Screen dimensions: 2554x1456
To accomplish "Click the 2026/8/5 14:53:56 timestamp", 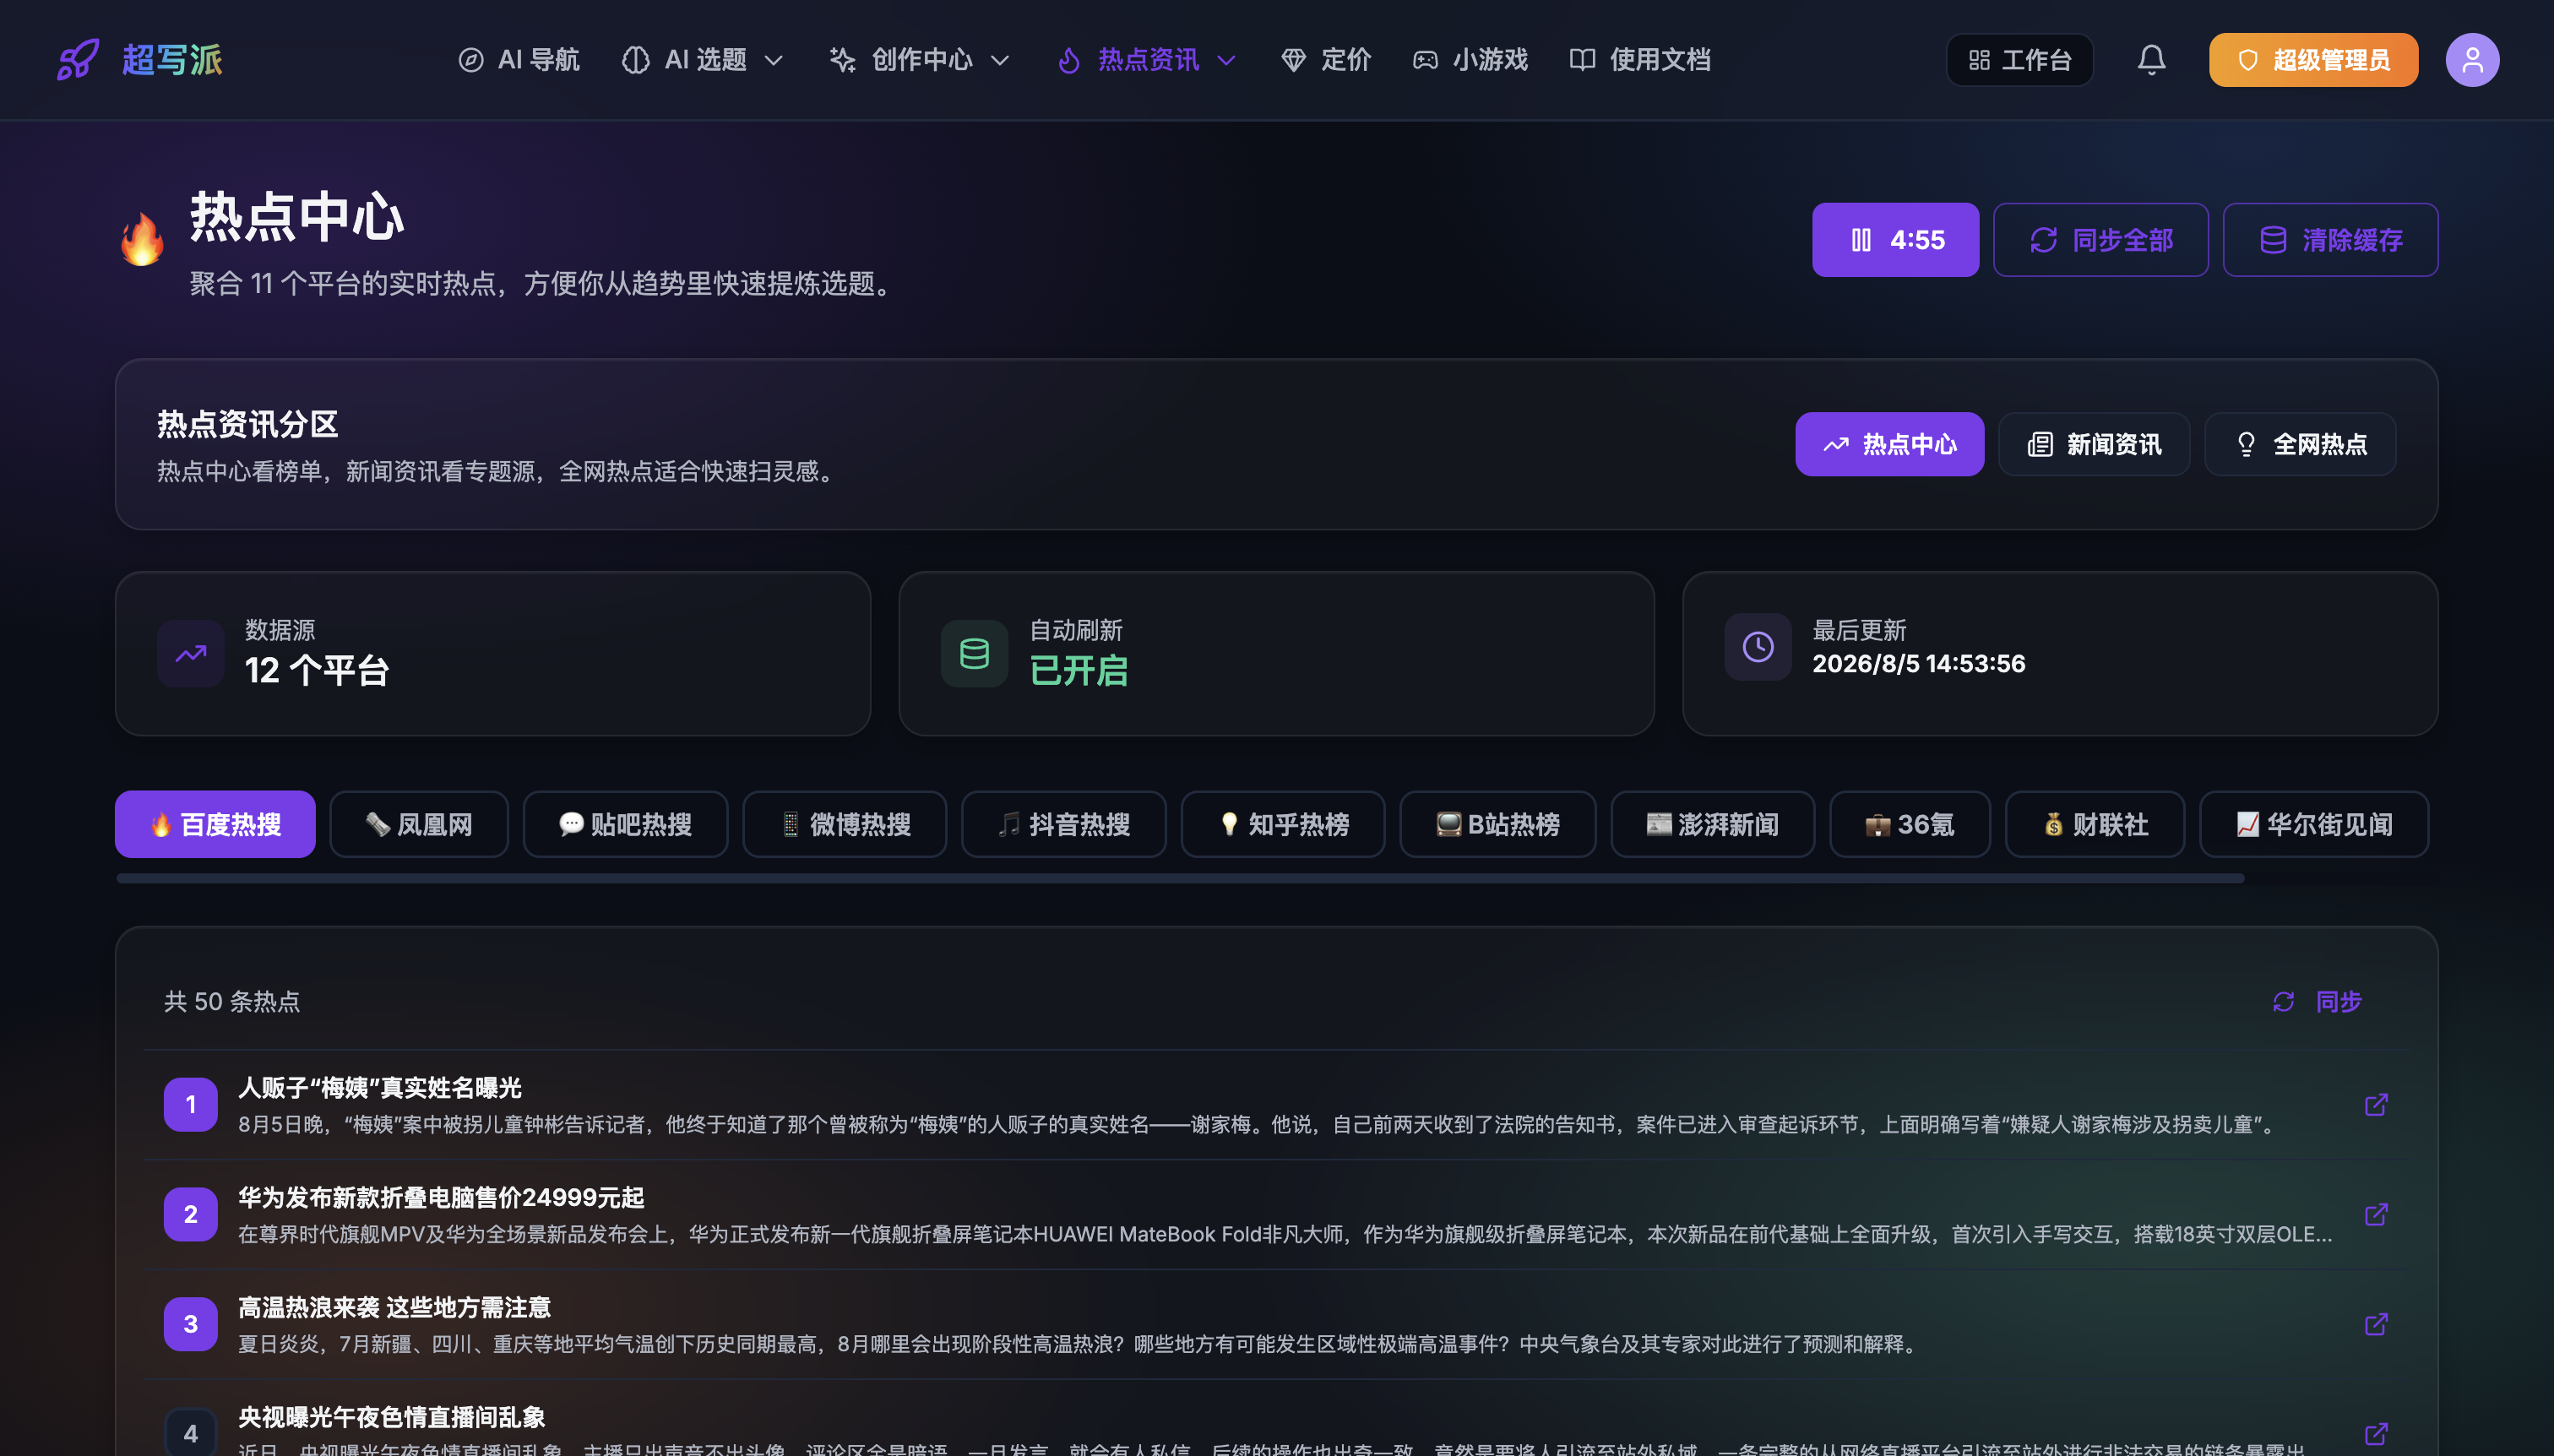I will pyautogui.click(x=1918, y=664).
